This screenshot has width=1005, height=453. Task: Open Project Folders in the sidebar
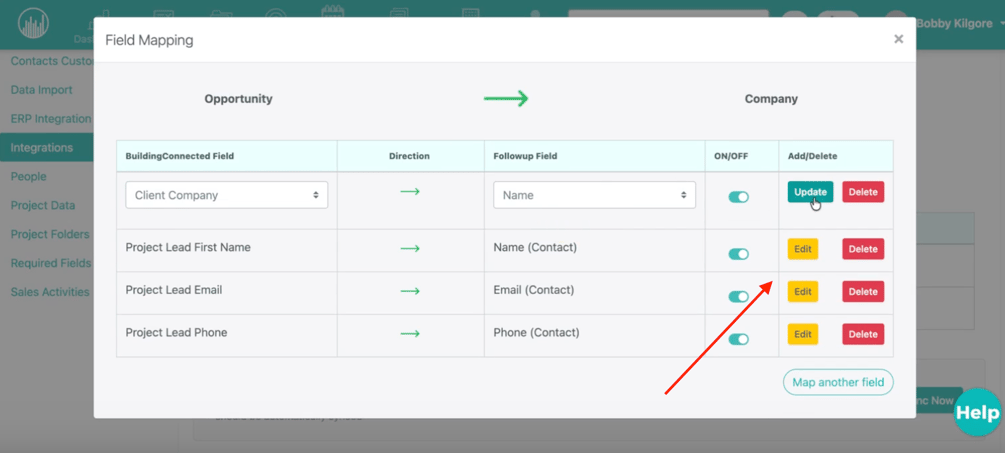tap(50, 234)
